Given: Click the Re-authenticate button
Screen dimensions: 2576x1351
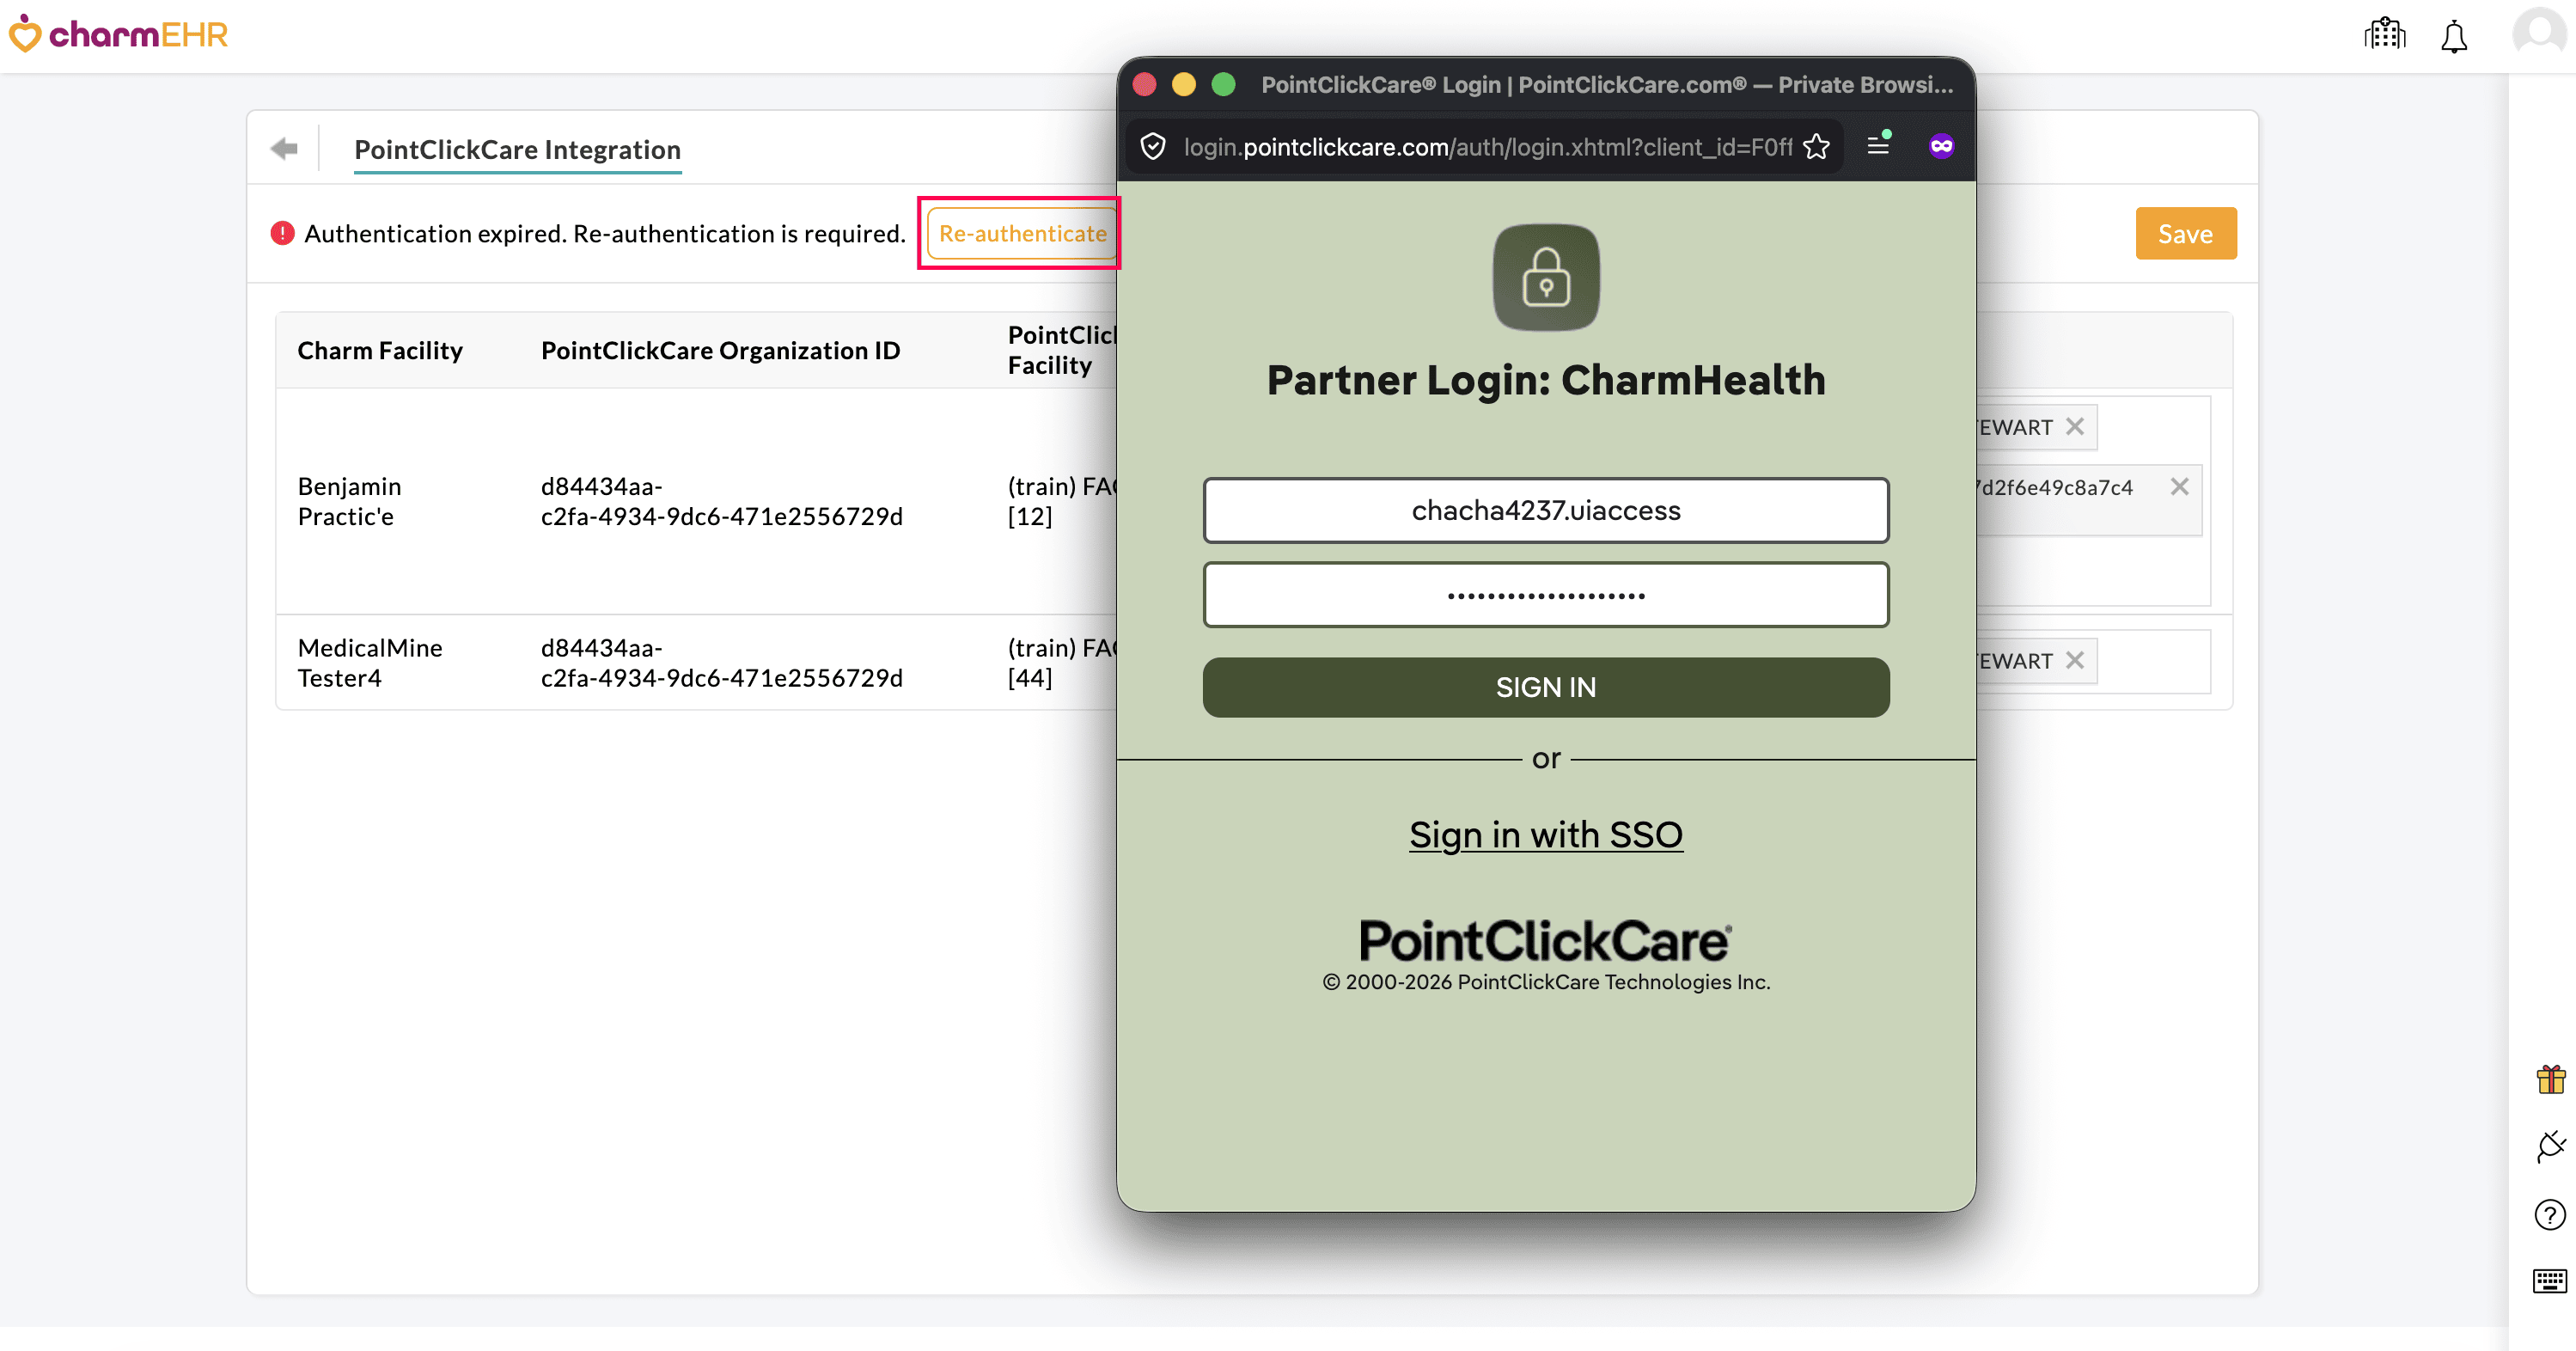Looking at the screenshot, I should coord(1022,233).
